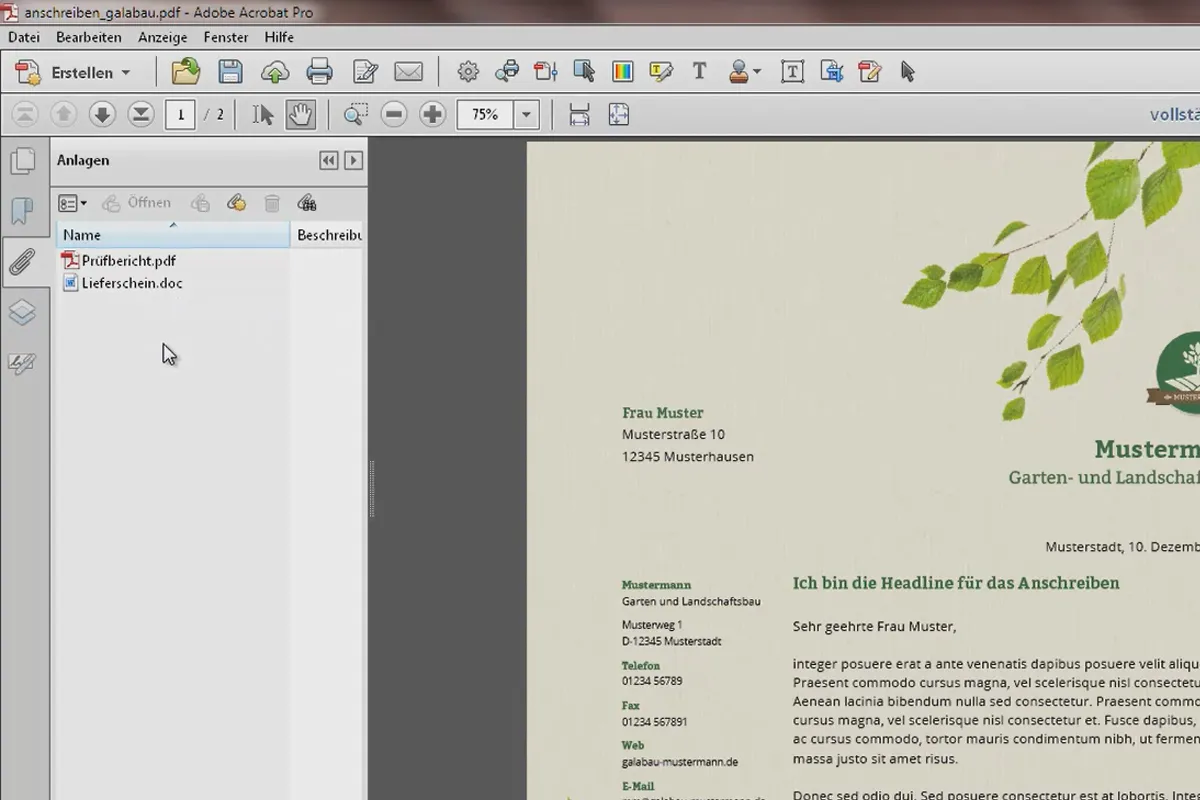Open the 75% zoom level dropdown arrow
Viewport: 1200px width, 800px height.
pos(527,115)
